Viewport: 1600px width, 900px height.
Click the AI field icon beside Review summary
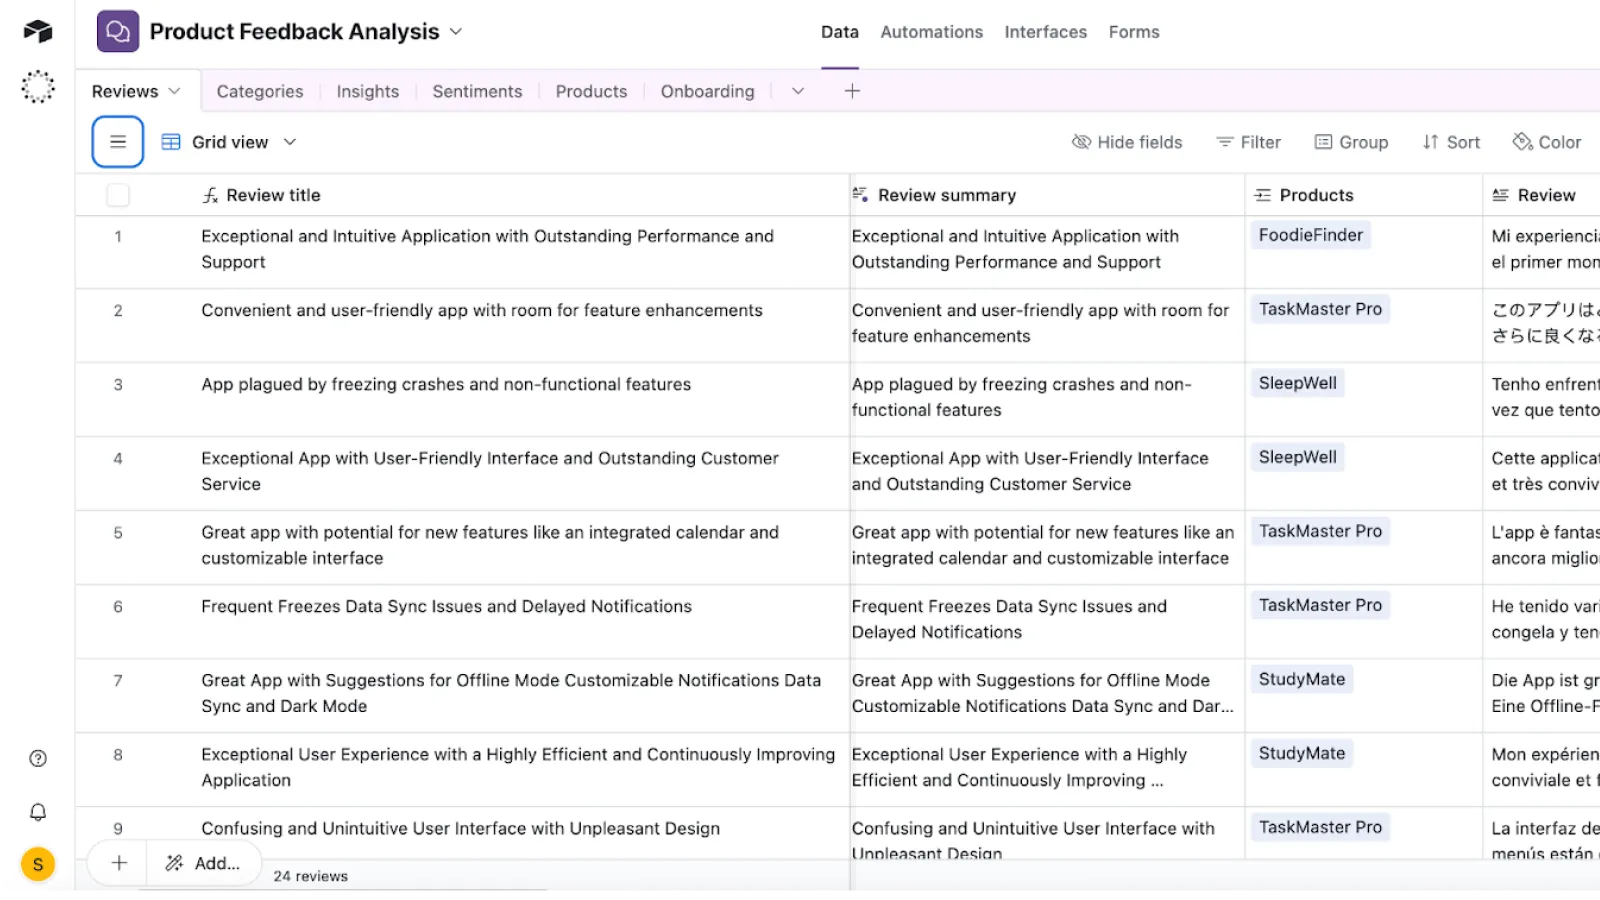(x=860, y=195)
